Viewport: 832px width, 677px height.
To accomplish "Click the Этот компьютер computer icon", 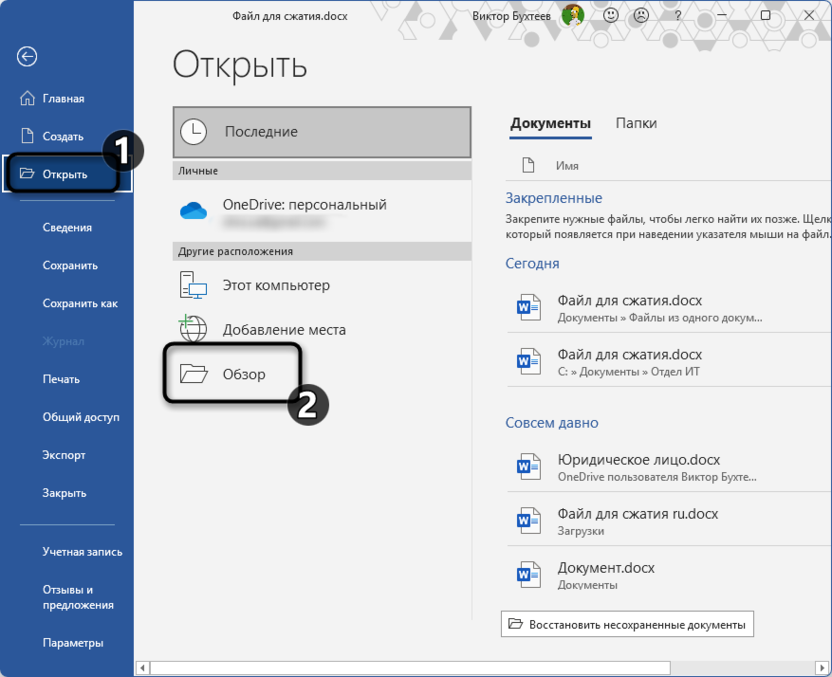I will [194, 285].
